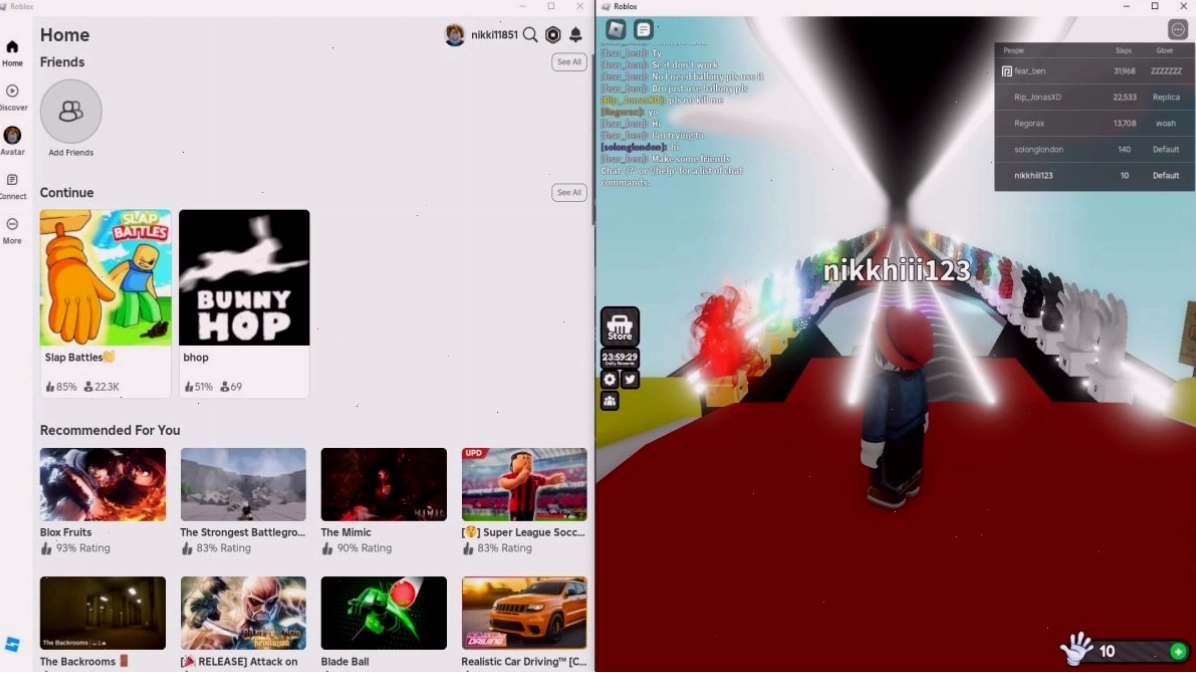Select Rip_JonasXD in the leaderboard
1196x673 pixels.
(x=1094, y=97)
